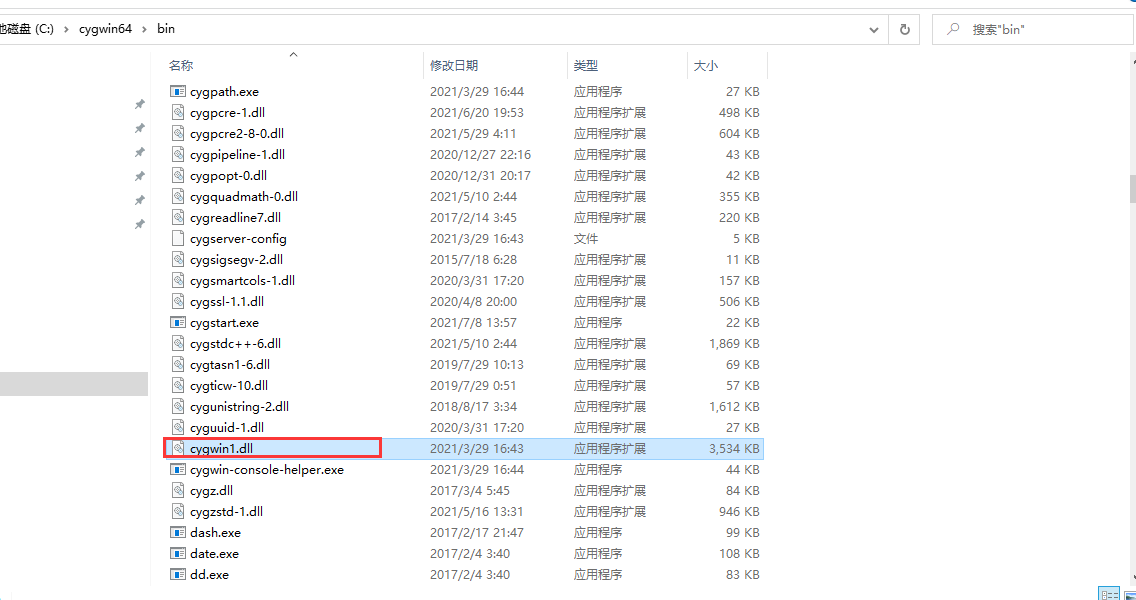Click the cygpopt-0.dll file icon
1136x600 pixels.
pos(178,176)
